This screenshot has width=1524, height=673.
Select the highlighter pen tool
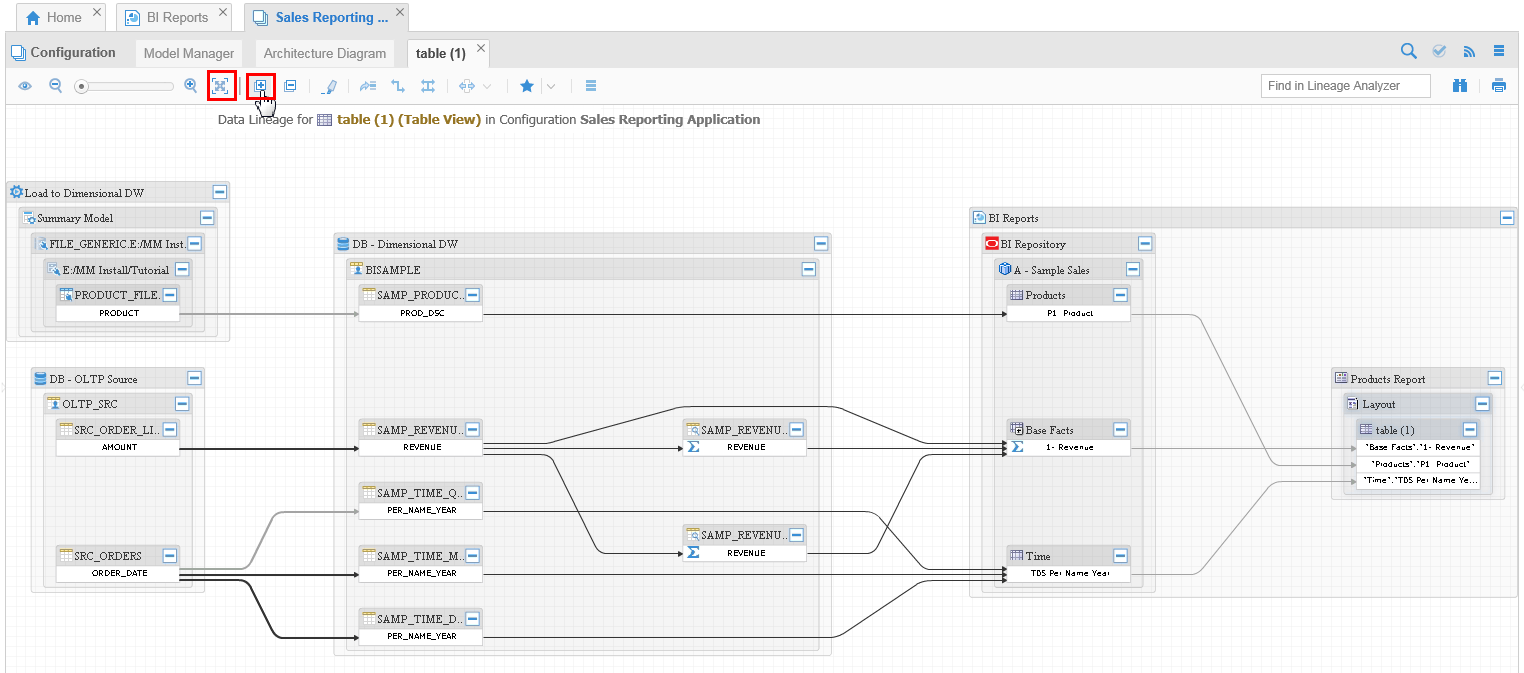[x=330, y=86]
